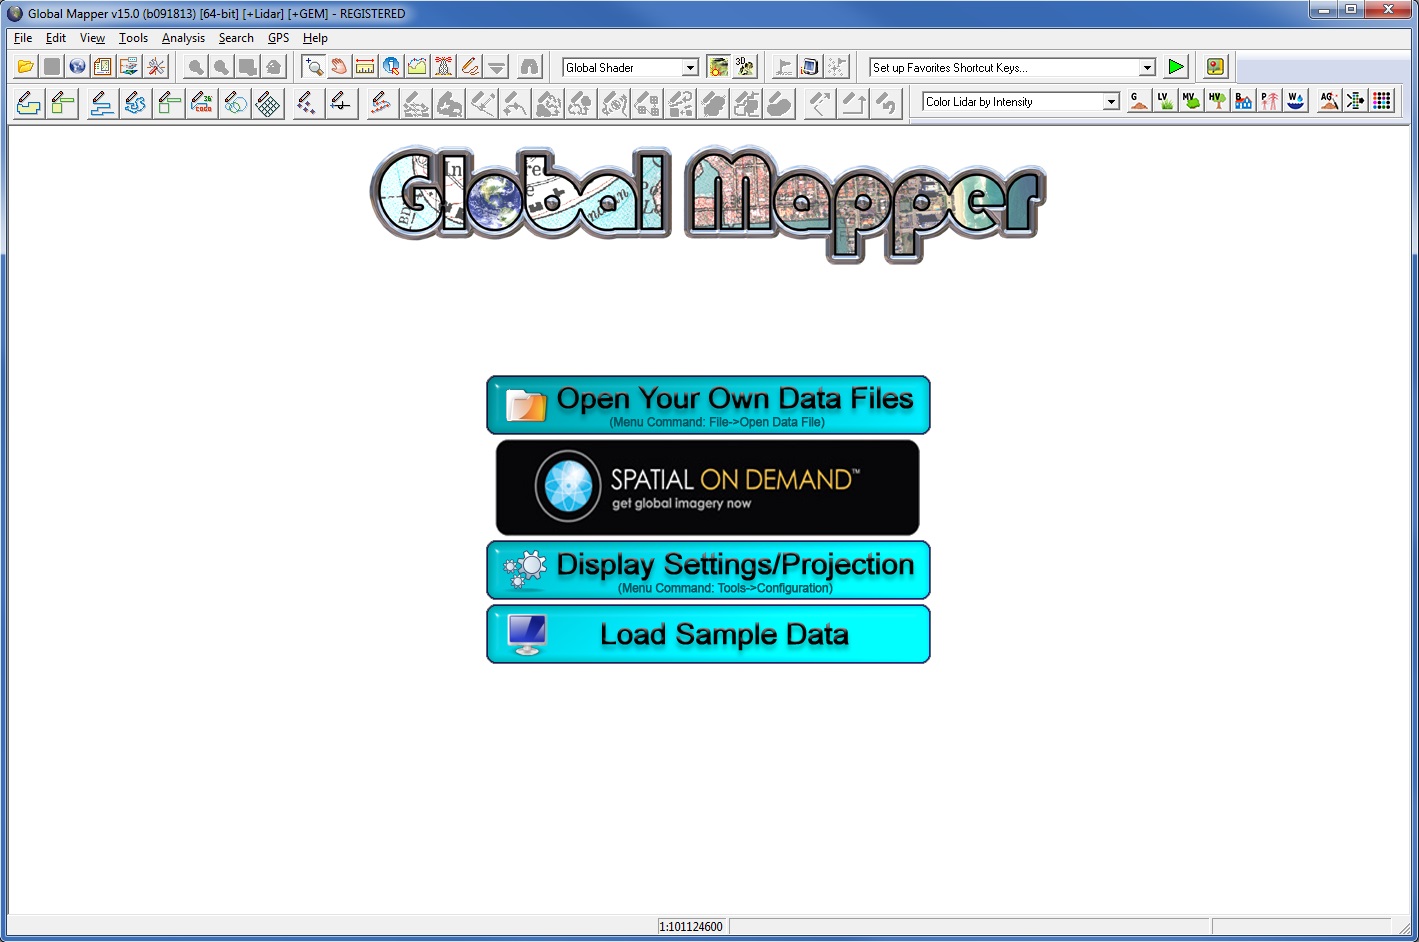Image resolution: width=1419 pixels, height=942 pixels.
Task: Click the Open Data File folder icon
Action: 26,67
